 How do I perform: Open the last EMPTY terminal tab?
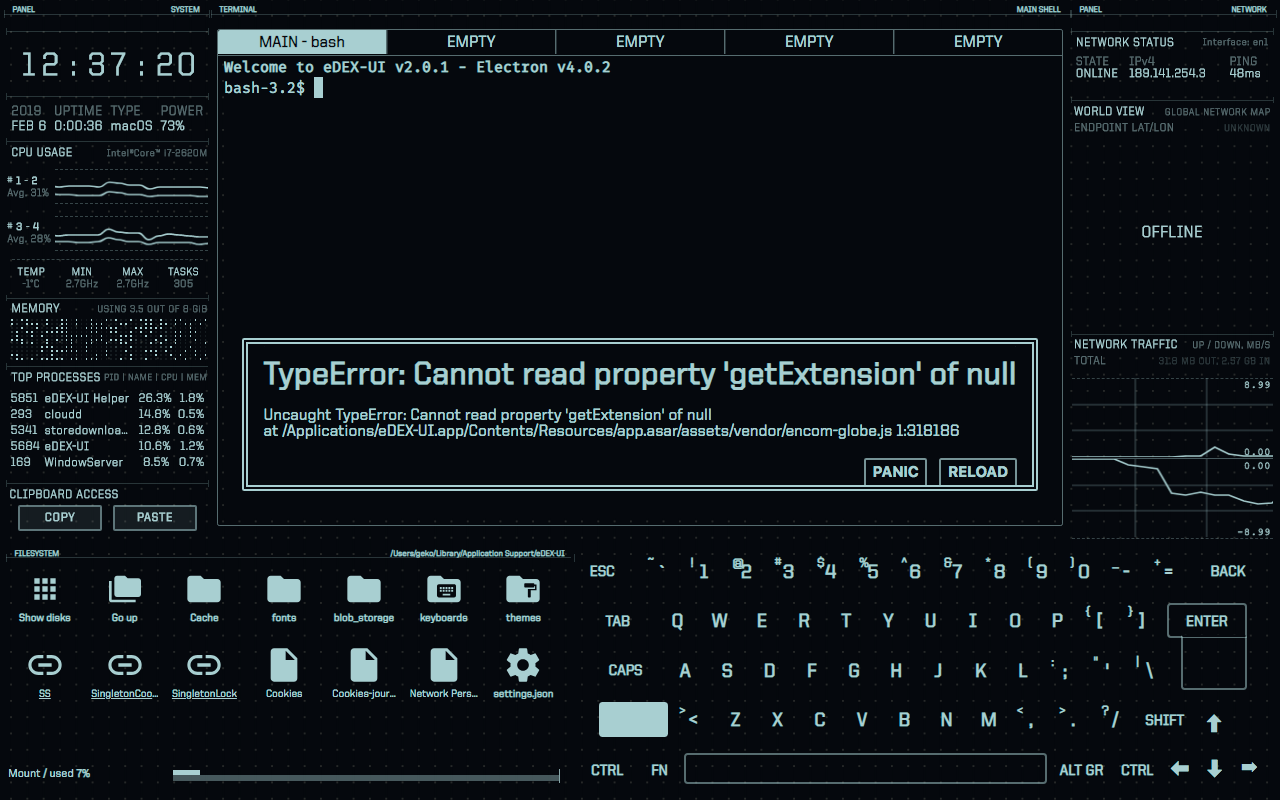click(x=978, y=42)
